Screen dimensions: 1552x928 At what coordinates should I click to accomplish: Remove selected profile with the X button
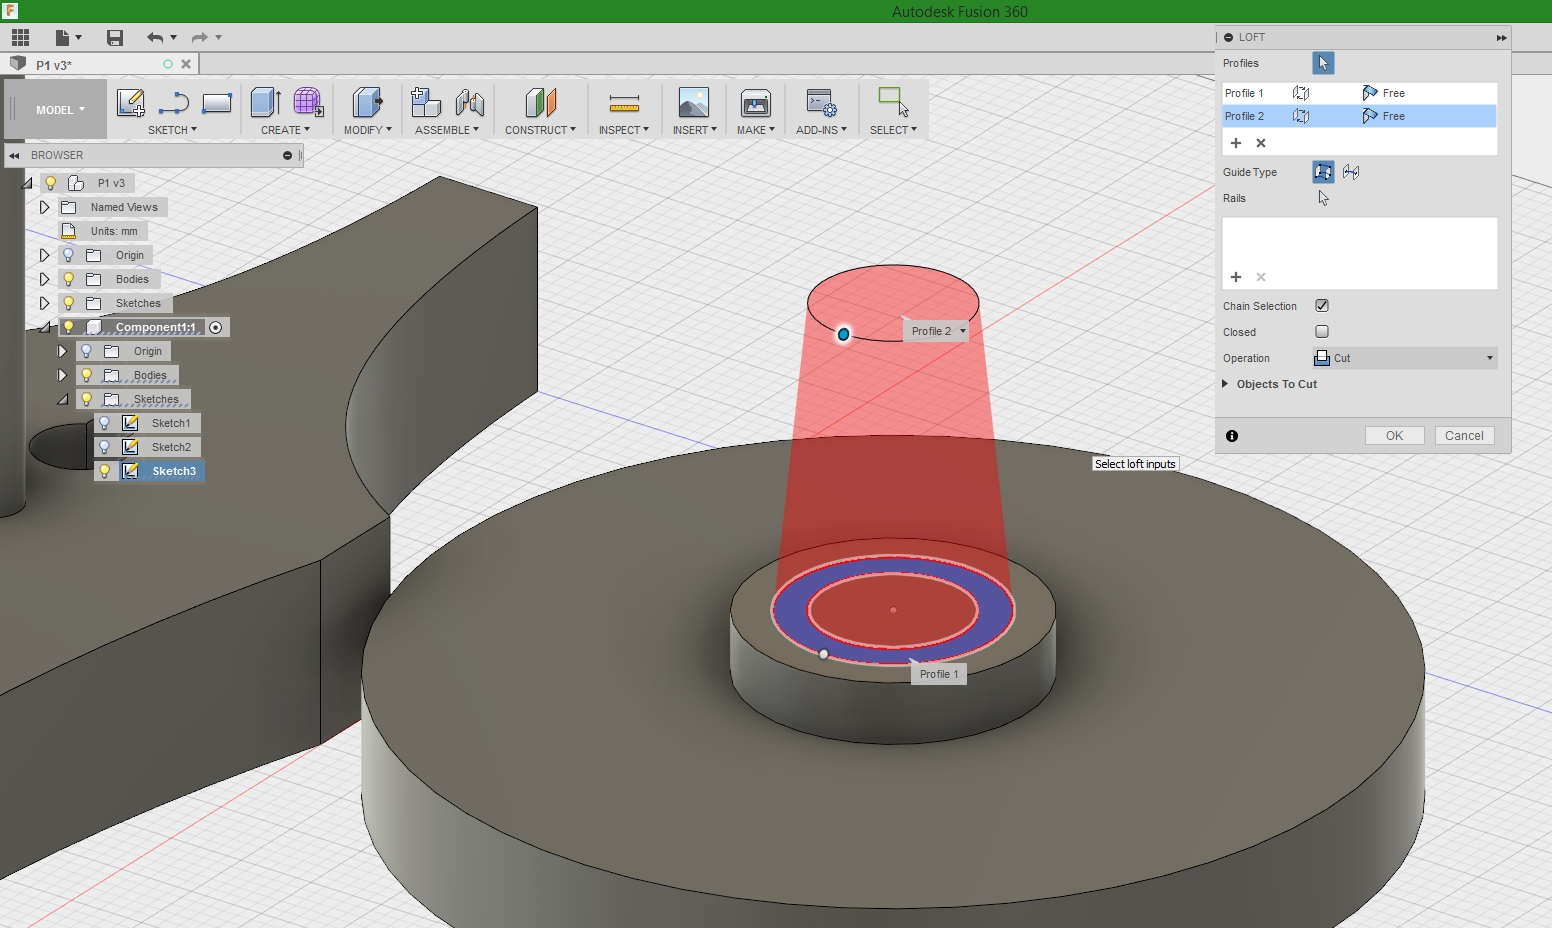tap(1261, 143)
